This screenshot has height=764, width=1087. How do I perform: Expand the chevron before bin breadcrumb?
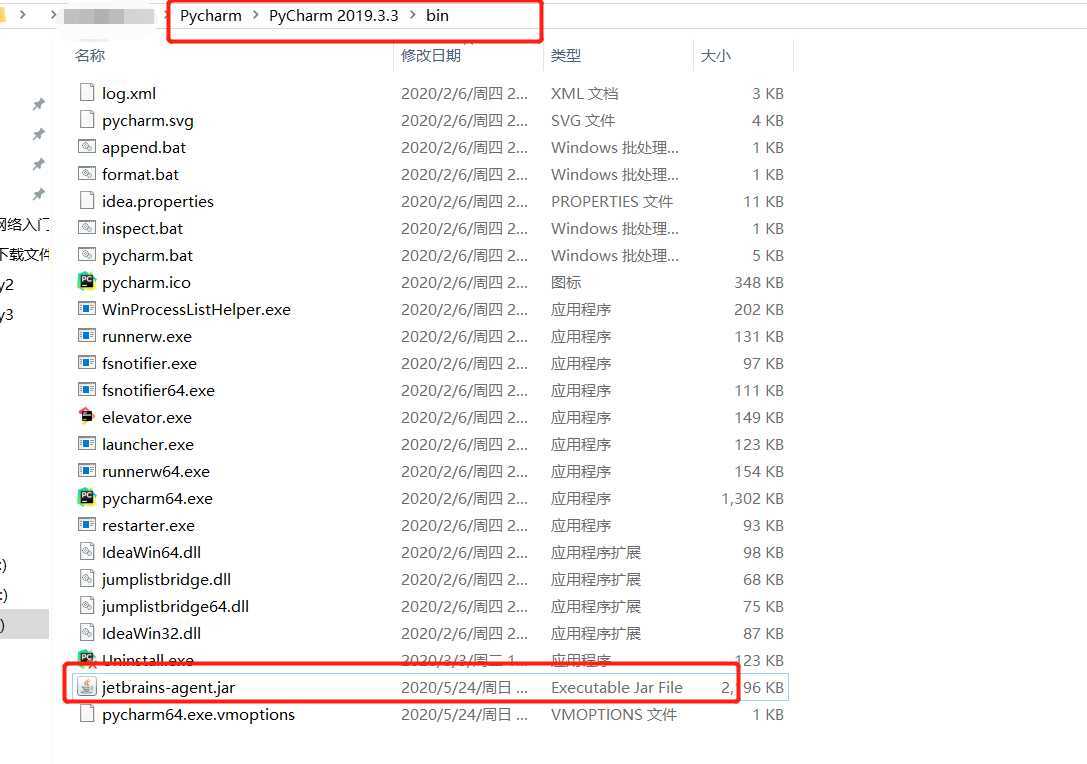click(412, 15)
